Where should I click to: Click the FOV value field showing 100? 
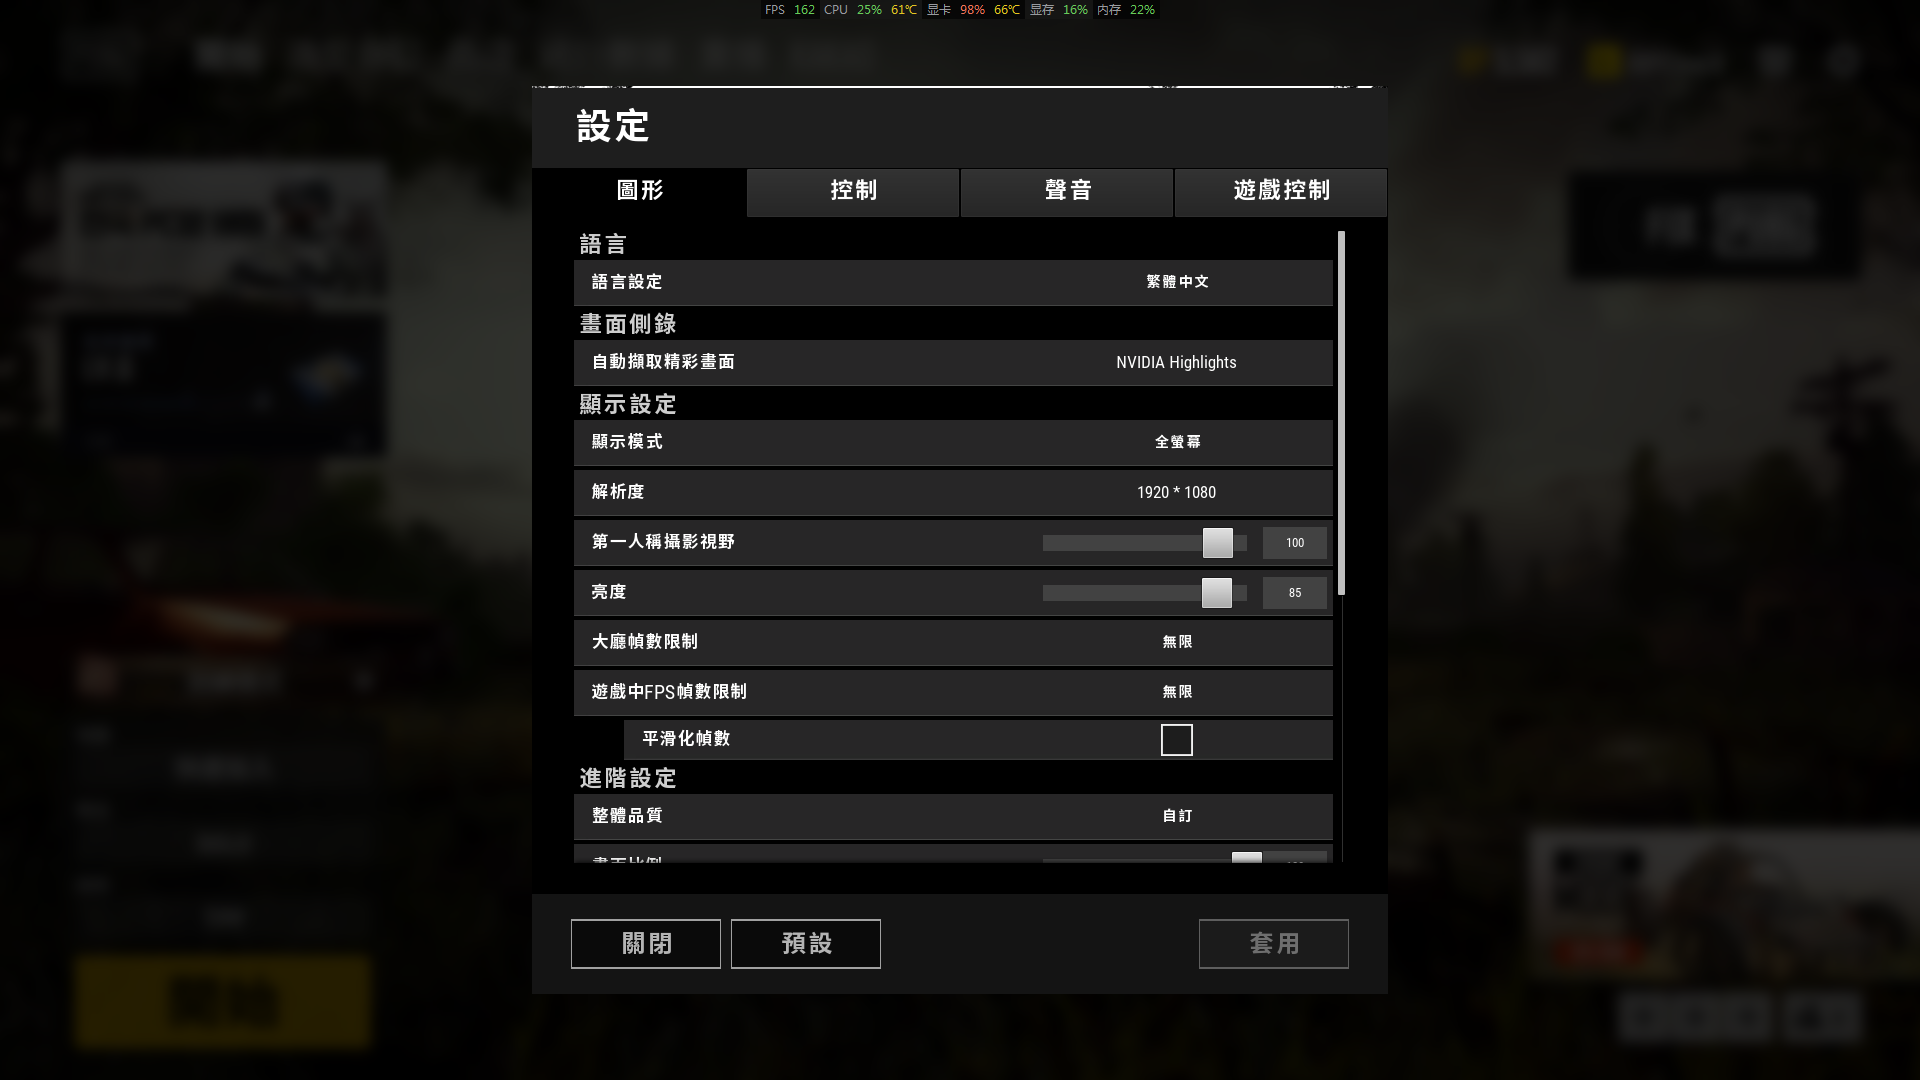pyautogui.click(x=1295, y=543)
